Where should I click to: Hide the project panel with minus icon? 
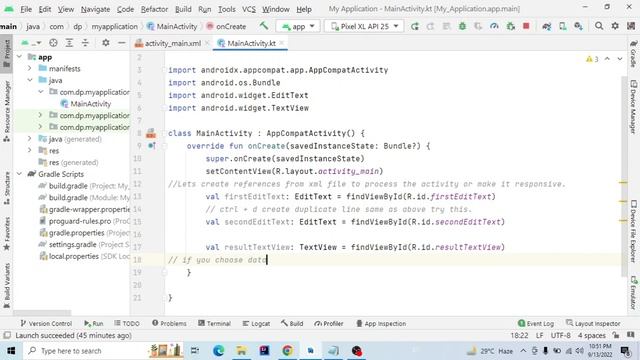[x=122, y=43]
